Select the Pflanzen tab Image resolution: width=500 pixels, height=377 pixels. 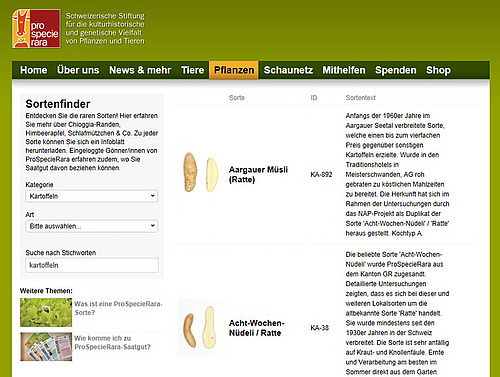(x=234, y=70)
